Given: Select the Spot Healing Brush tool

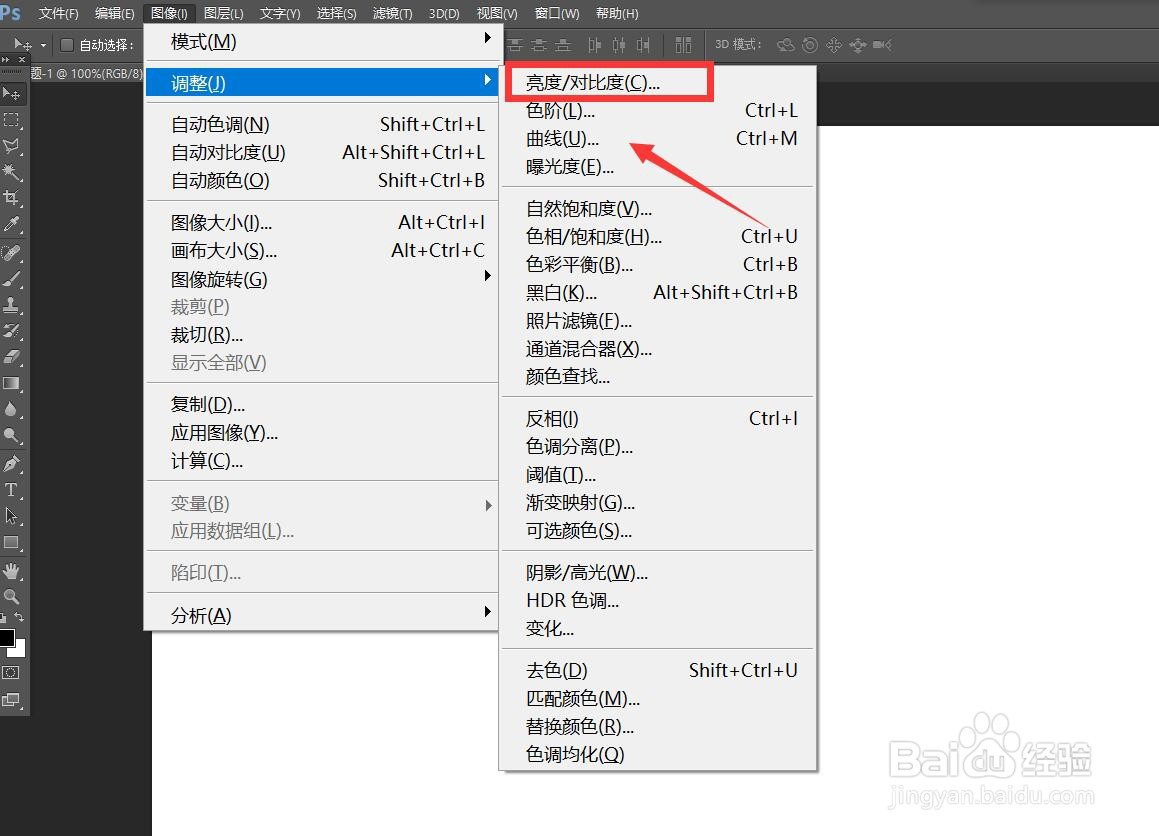Looking at the screenshot, I should (12, 253).
